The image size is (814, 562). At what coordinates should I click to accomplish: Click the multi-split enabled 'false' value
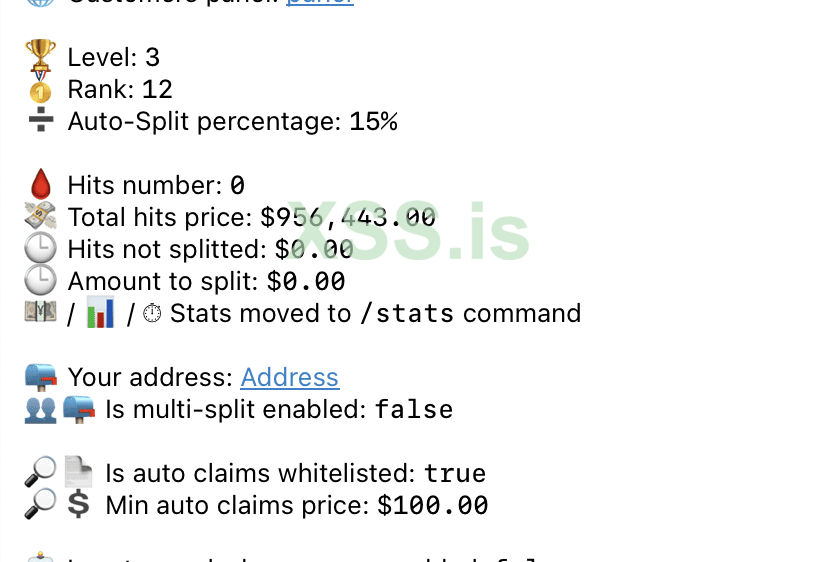pos(413,409)
